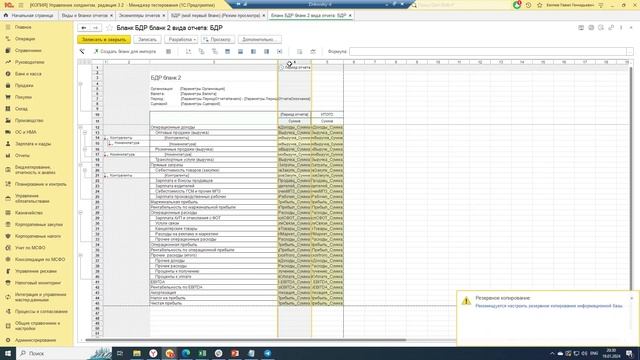Open Бюджетирование, отчетность и анализ section
Image resolution: width=640 pixels, height=360 pixels.
35,170
